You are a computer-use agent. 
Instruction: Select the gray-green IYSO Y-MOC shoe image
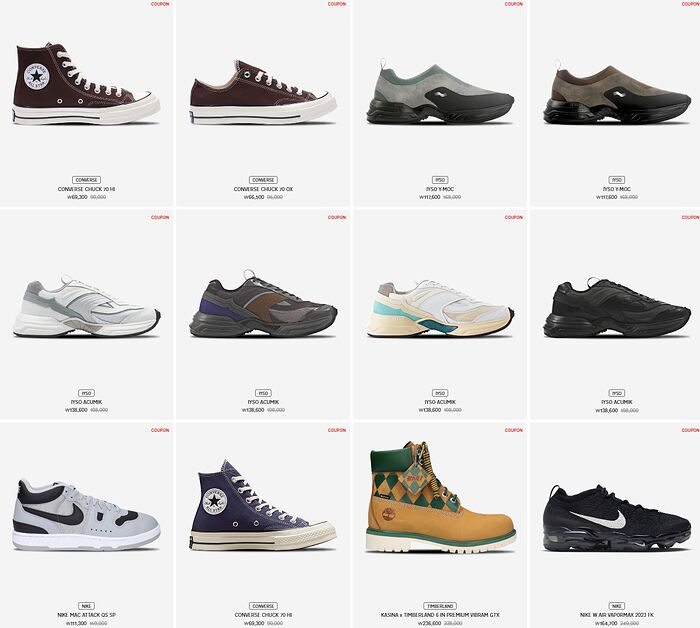click(x=440, y=92)
